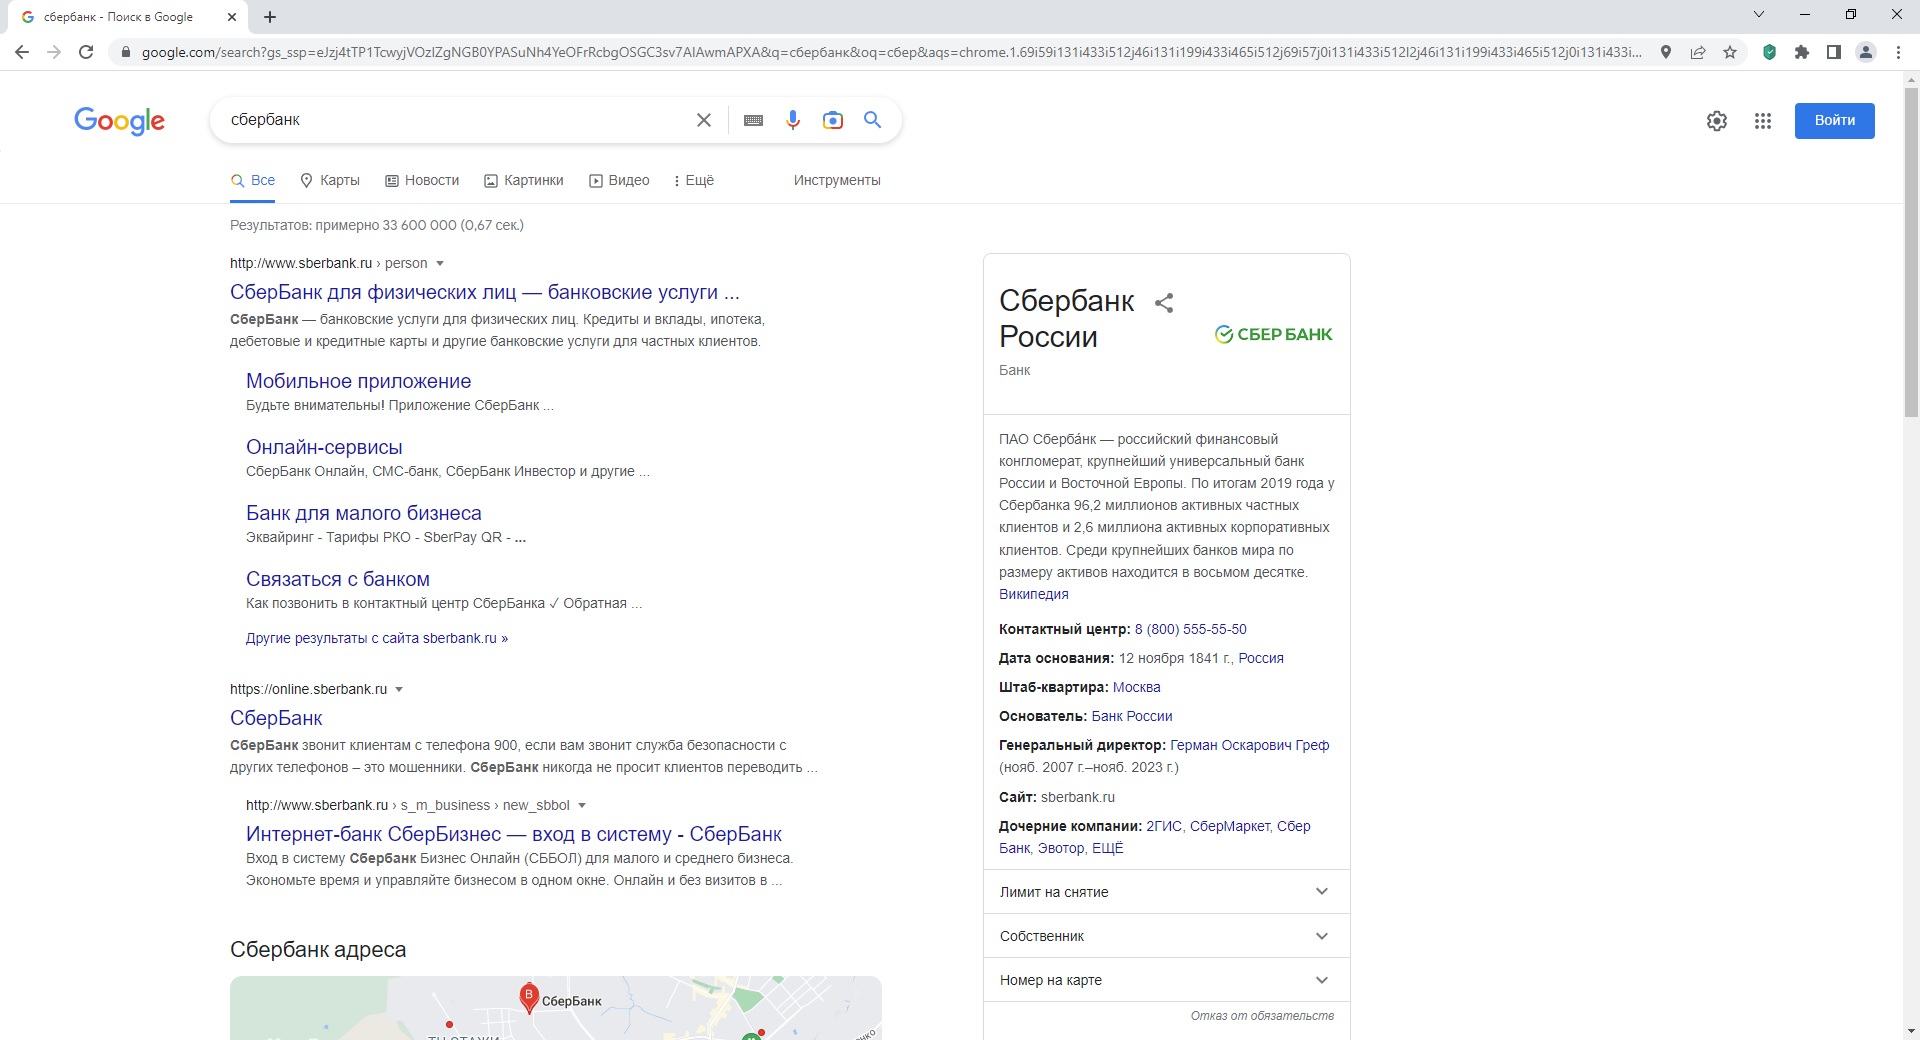Image resolution: width=1920 pixels, height=1040 pixels.
Task: Start voice search with microphone
Action: pos(793,120)
